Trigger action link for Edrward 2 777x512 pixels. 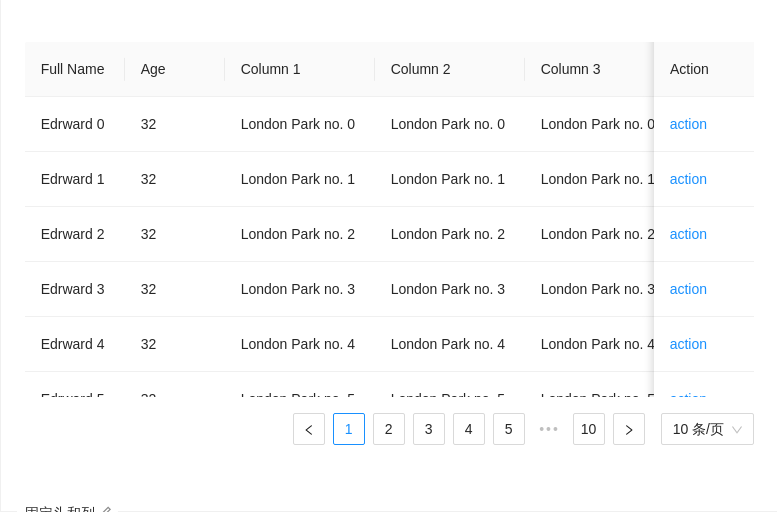[688, 234]
